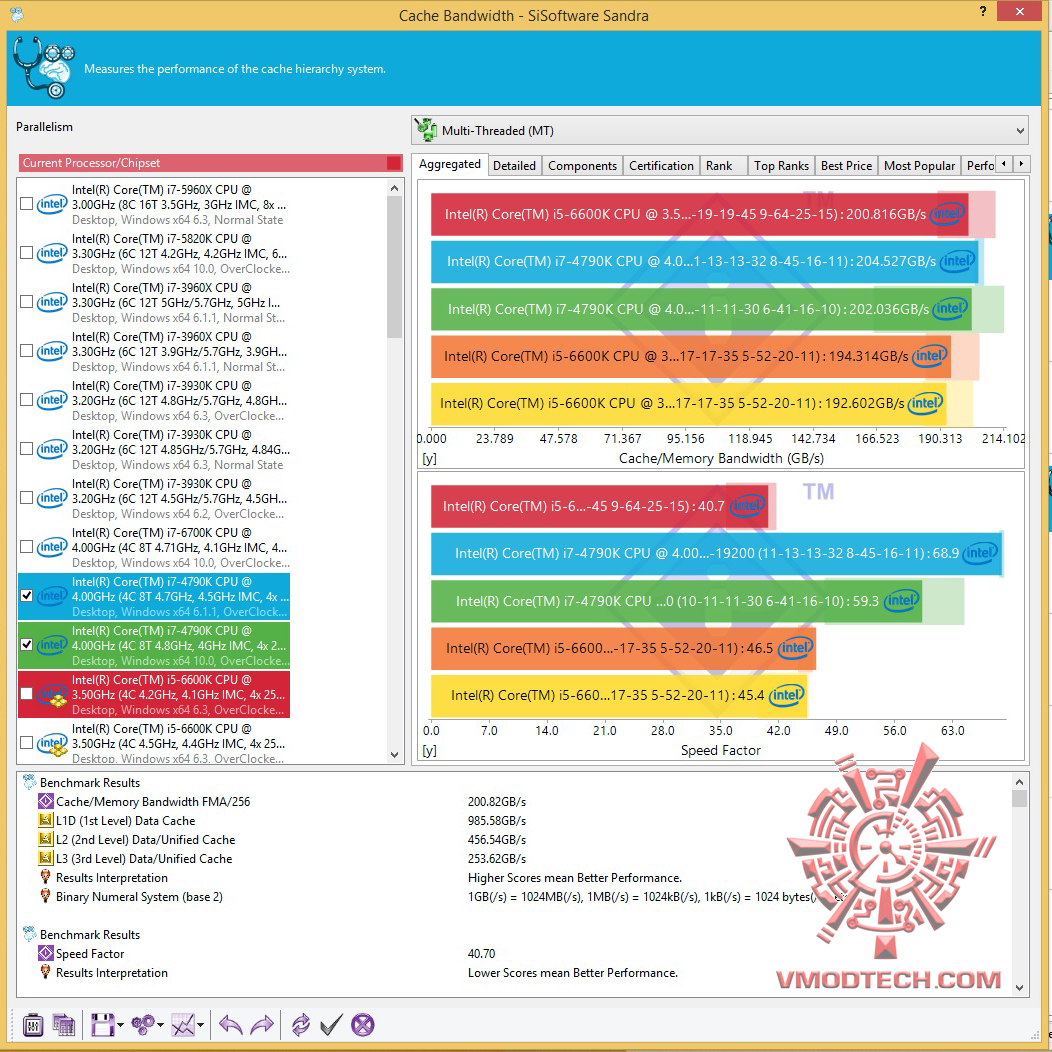This screenshot has height=1052, width=1052.
Task: Click the stethoscope brain header icon
Action: (x=44, y=68)
